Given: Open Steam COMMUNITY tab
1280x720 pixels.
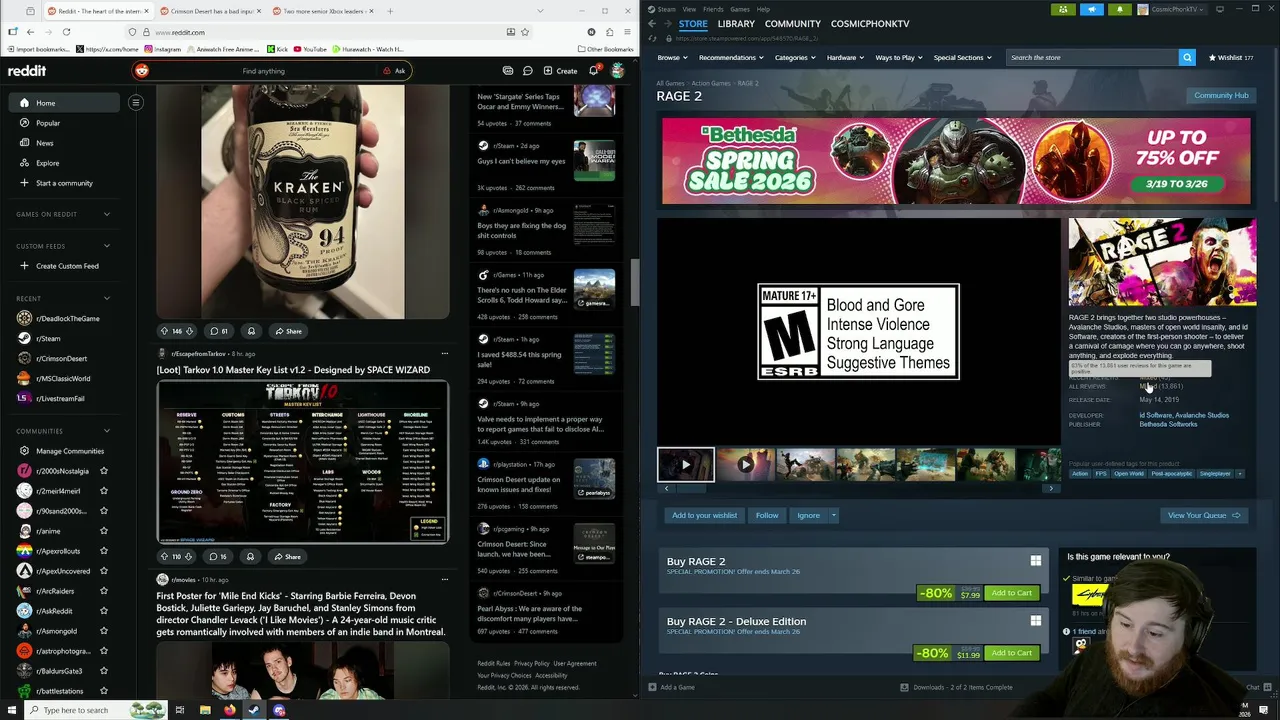Looking at the screenshot, I should 793,23.
